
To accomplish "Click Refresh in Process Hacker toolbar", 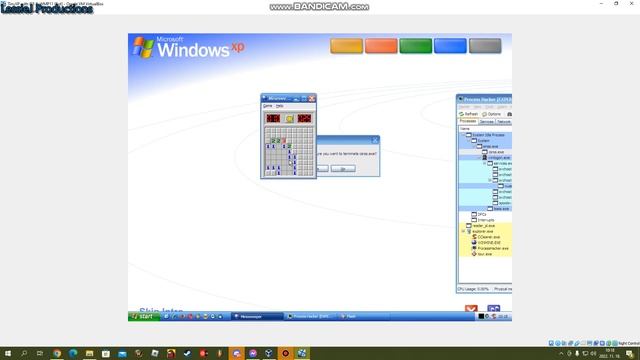I will point(469,114).
